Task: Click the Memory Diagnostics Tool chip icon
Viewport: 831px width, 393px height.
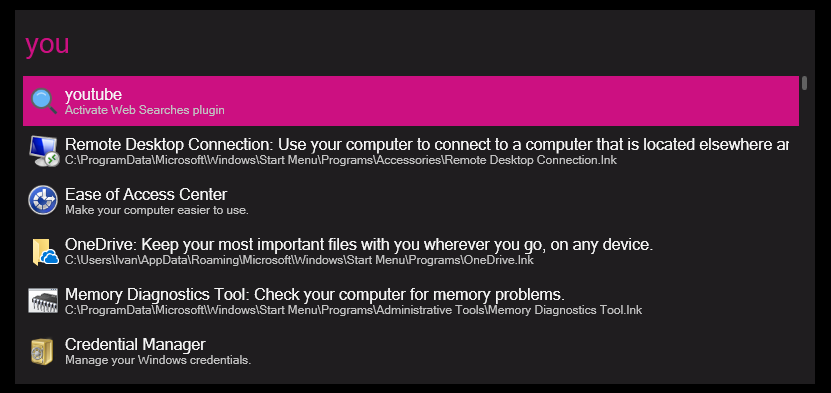Action: coord(43,300)
